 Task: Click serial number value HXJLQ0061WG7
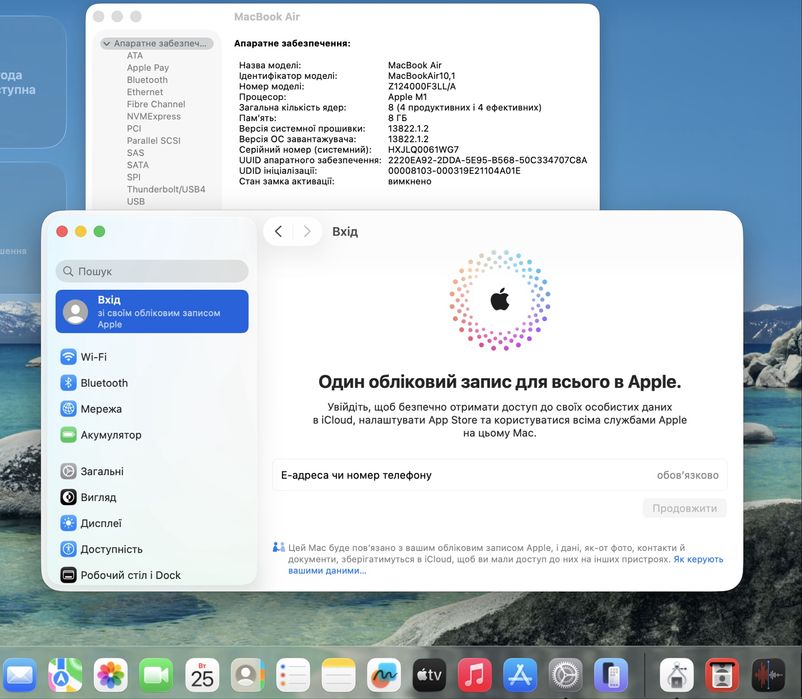(424, 150)
